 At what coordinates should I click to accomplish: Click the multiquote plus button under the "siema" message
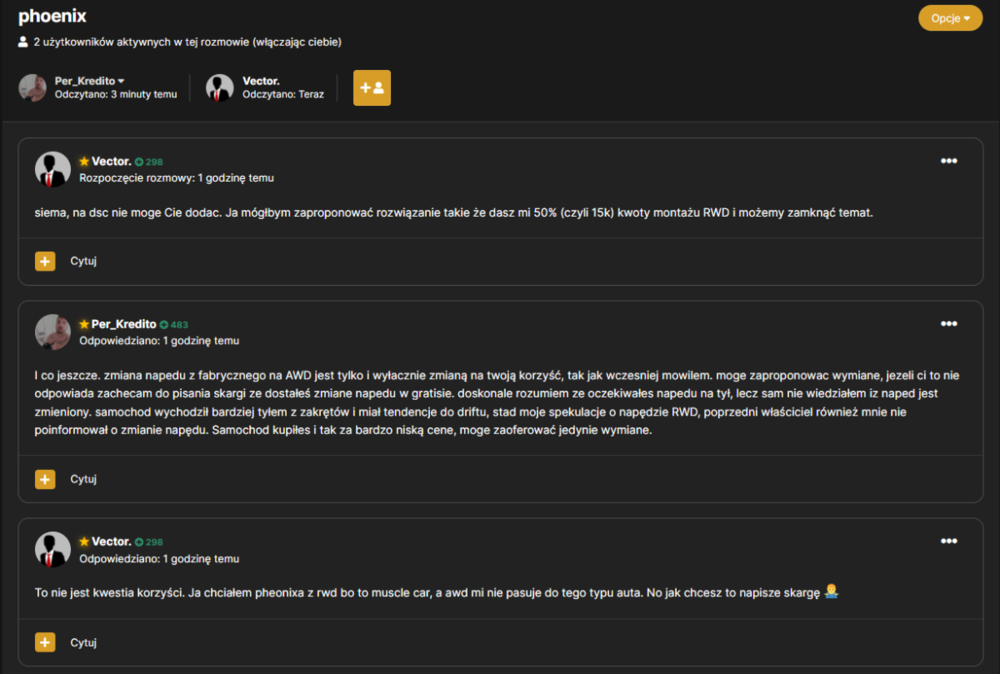point(45,261)
